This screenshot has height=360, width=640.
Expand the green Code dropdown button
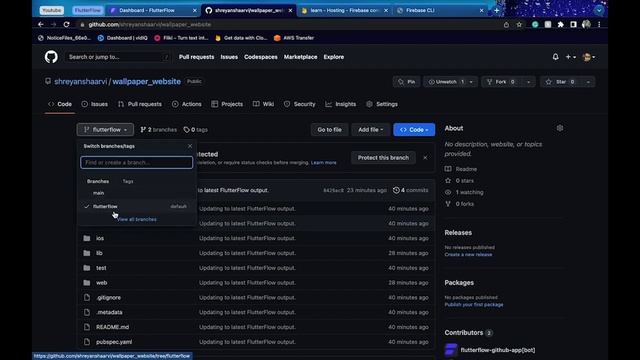(414, 129)
